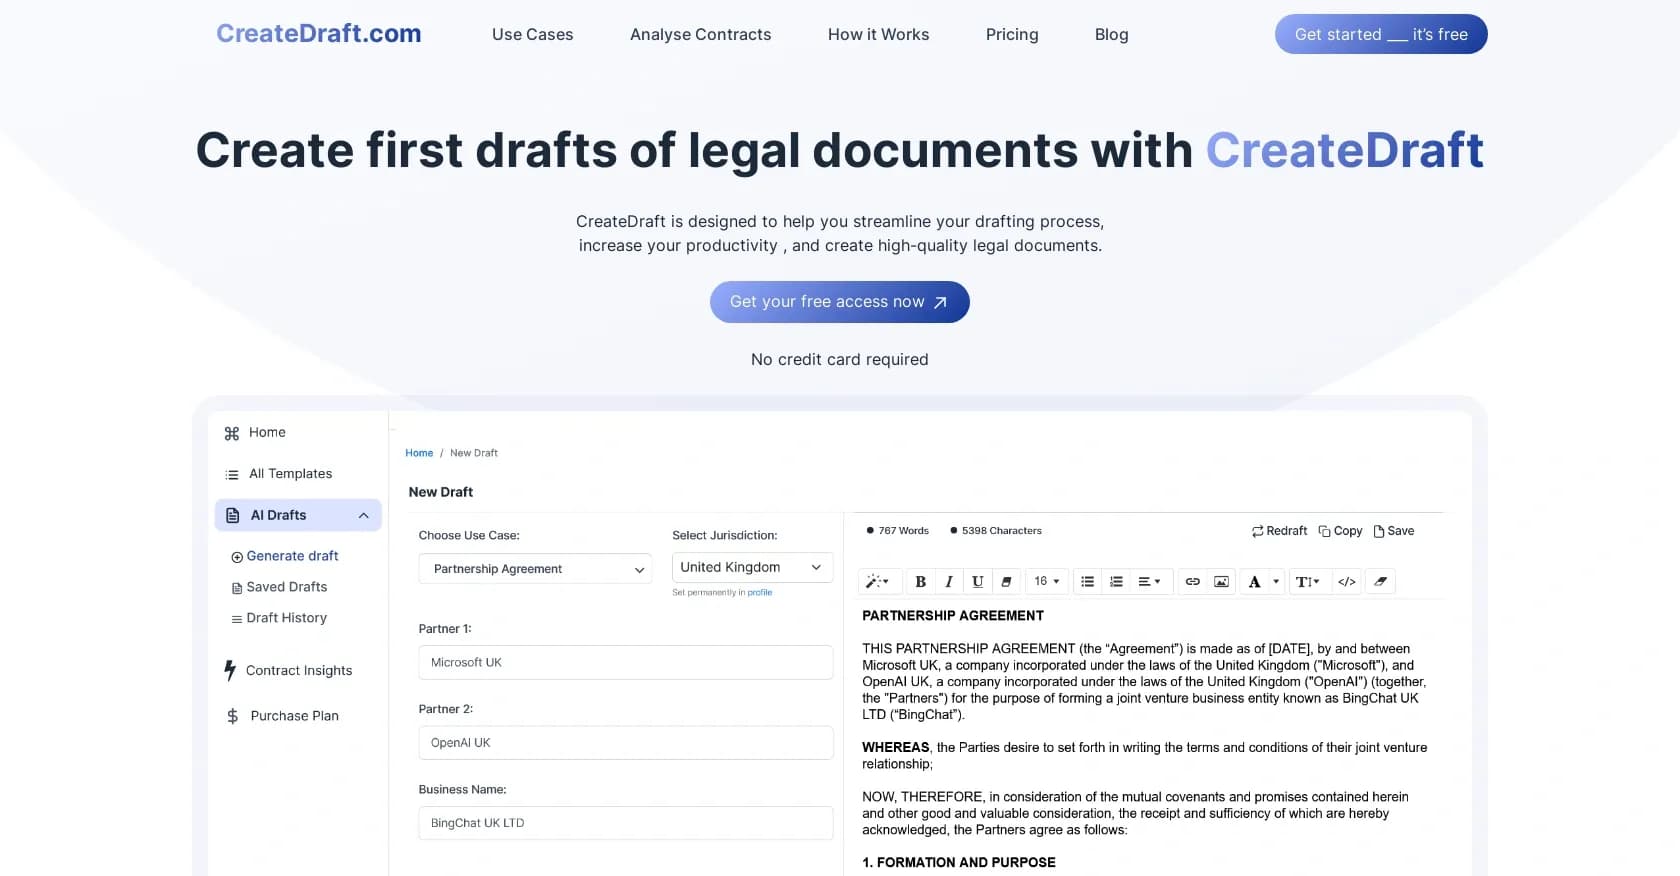Click the PARTNERSHIP AGREEMENT heading in editor

pos(953,616)
